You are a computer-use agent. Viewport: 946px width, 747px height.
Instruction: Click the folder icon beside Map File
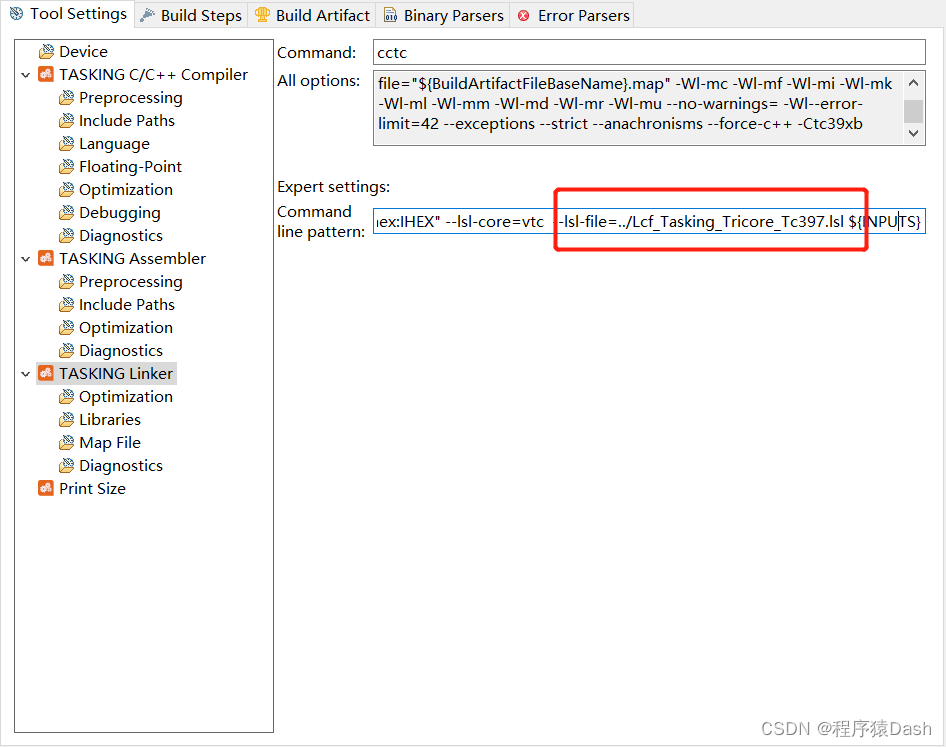point(65,442)
